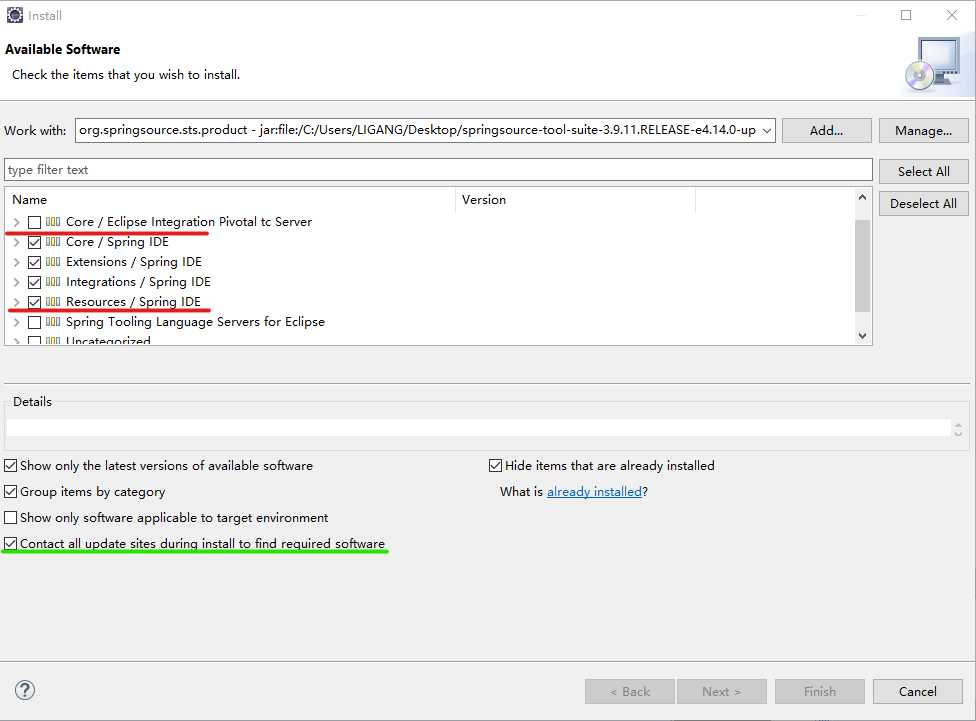Toggle Group items by category checkbox
Viewport: 976px width, 721px height.
click(11, 492)
